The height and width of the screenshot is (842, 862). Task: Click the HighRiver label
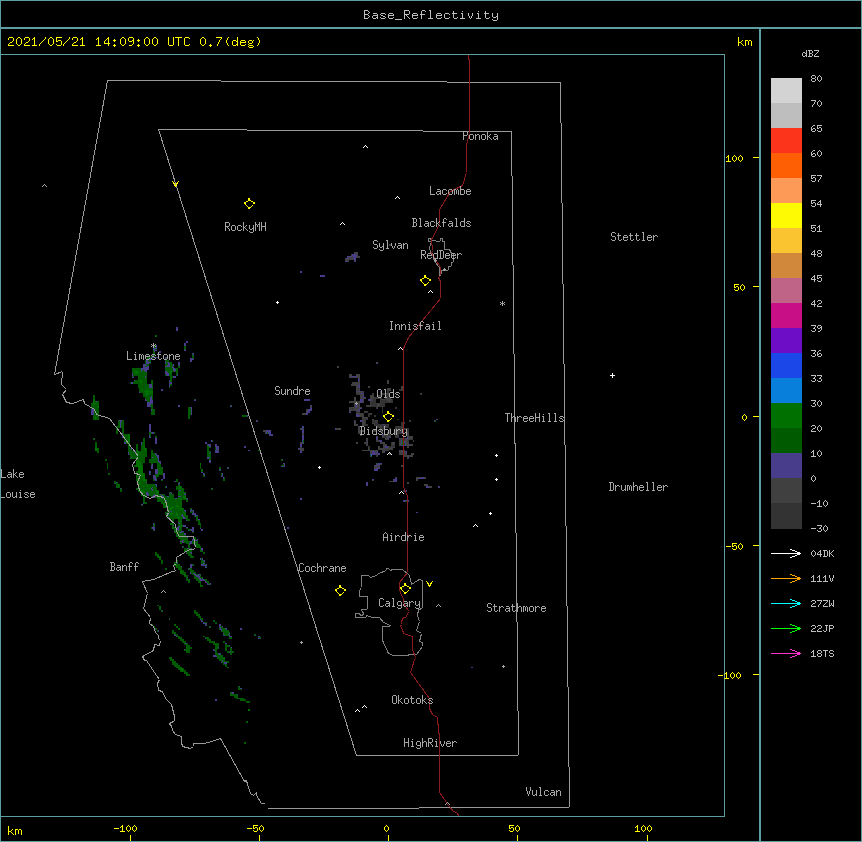(430, 743)
